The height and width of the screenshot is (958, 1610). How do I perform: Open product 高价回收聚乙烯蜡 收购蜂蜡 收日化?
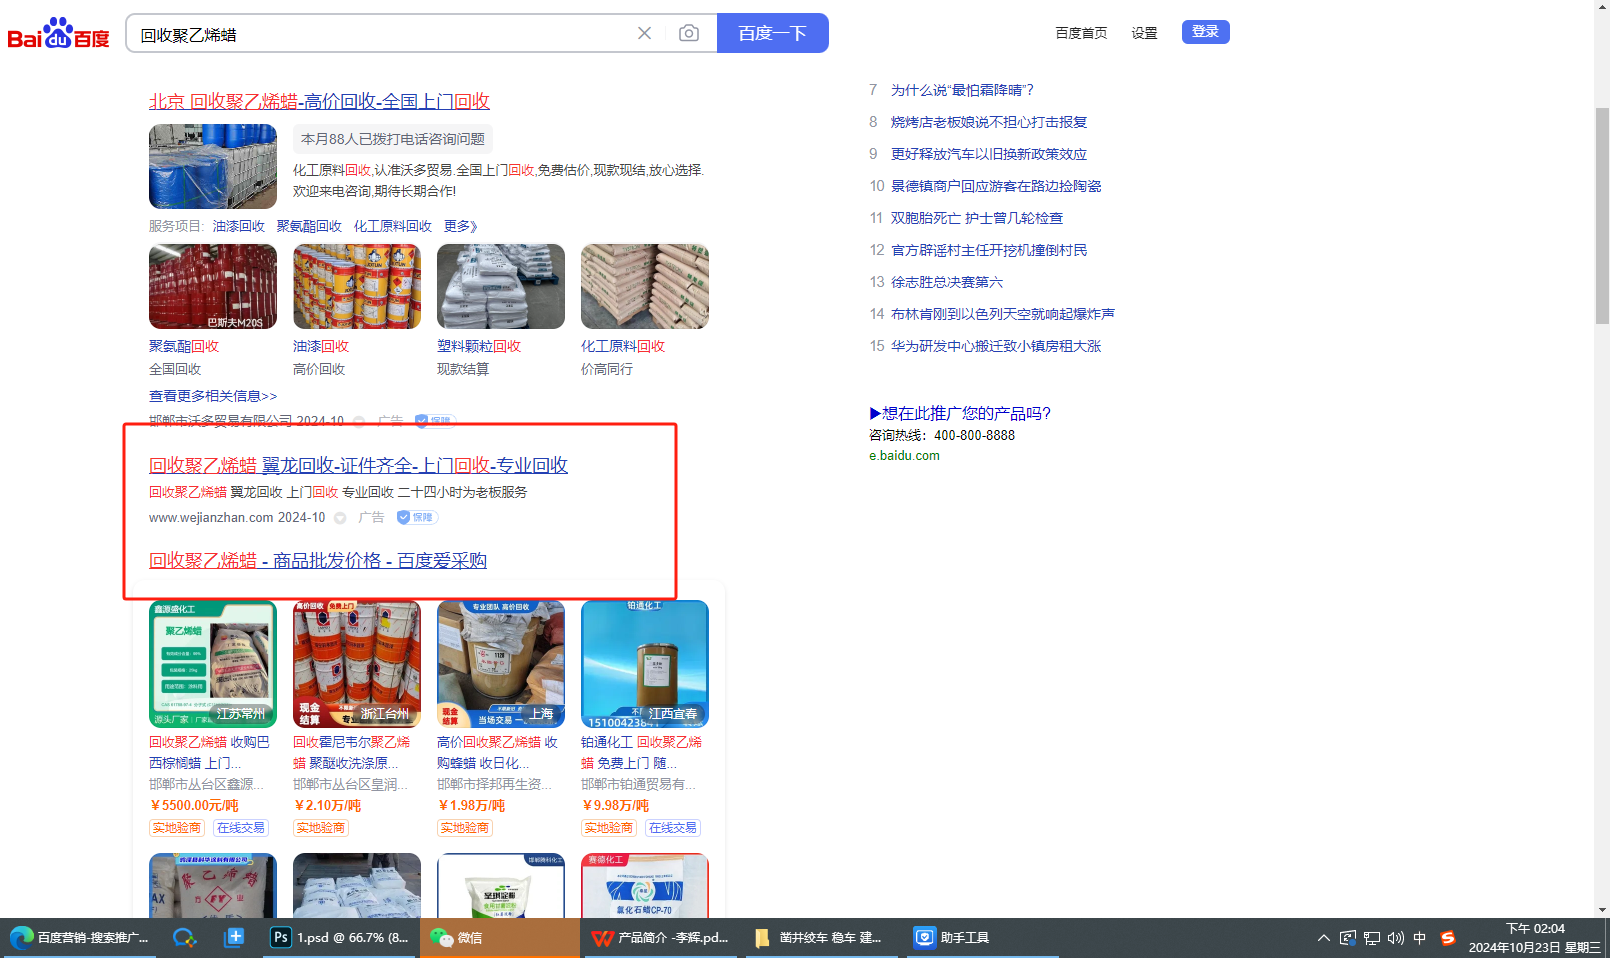coord(498,752)
